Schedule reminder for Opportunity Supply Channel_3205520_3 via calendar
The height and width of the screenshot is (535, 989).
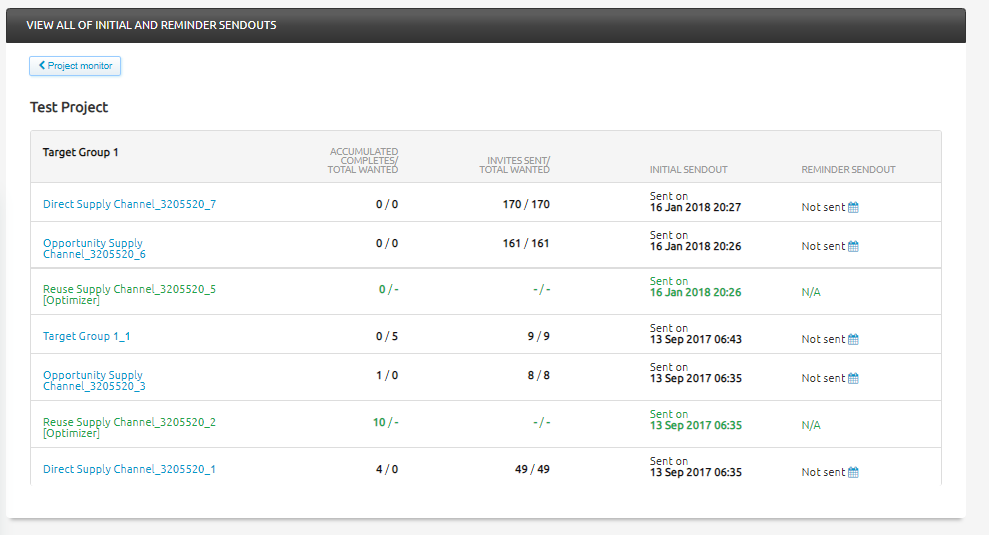(853, 379)
